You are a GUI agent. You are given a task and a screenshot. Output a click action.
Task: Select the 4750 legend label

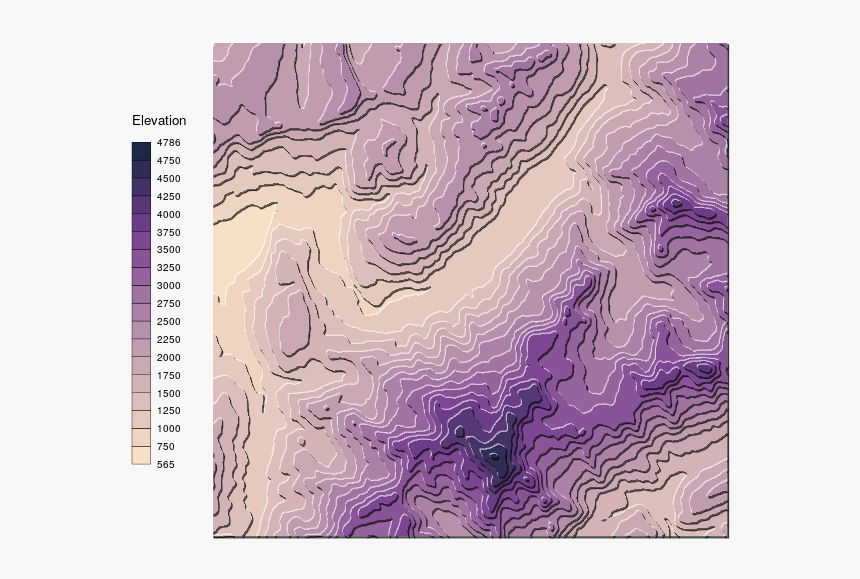(168, 161)
